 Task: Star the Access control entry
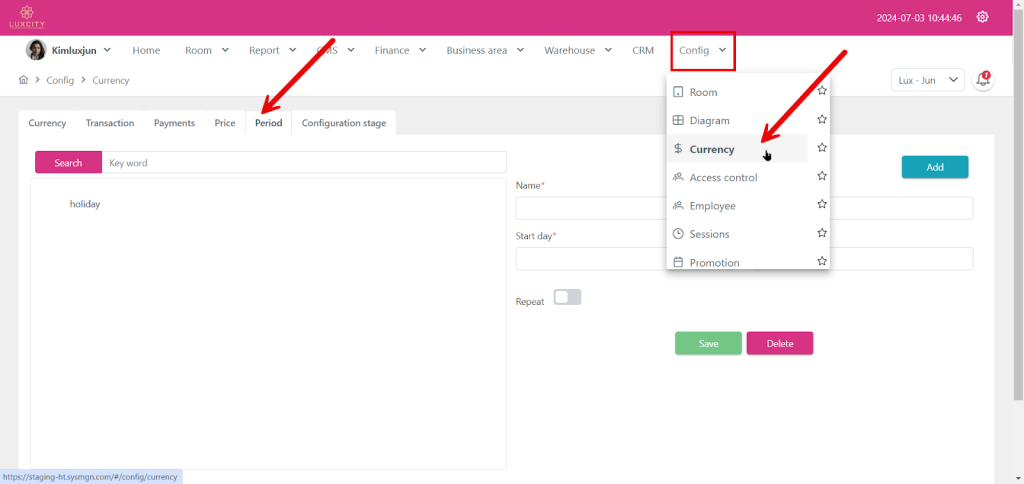(822, 177)
